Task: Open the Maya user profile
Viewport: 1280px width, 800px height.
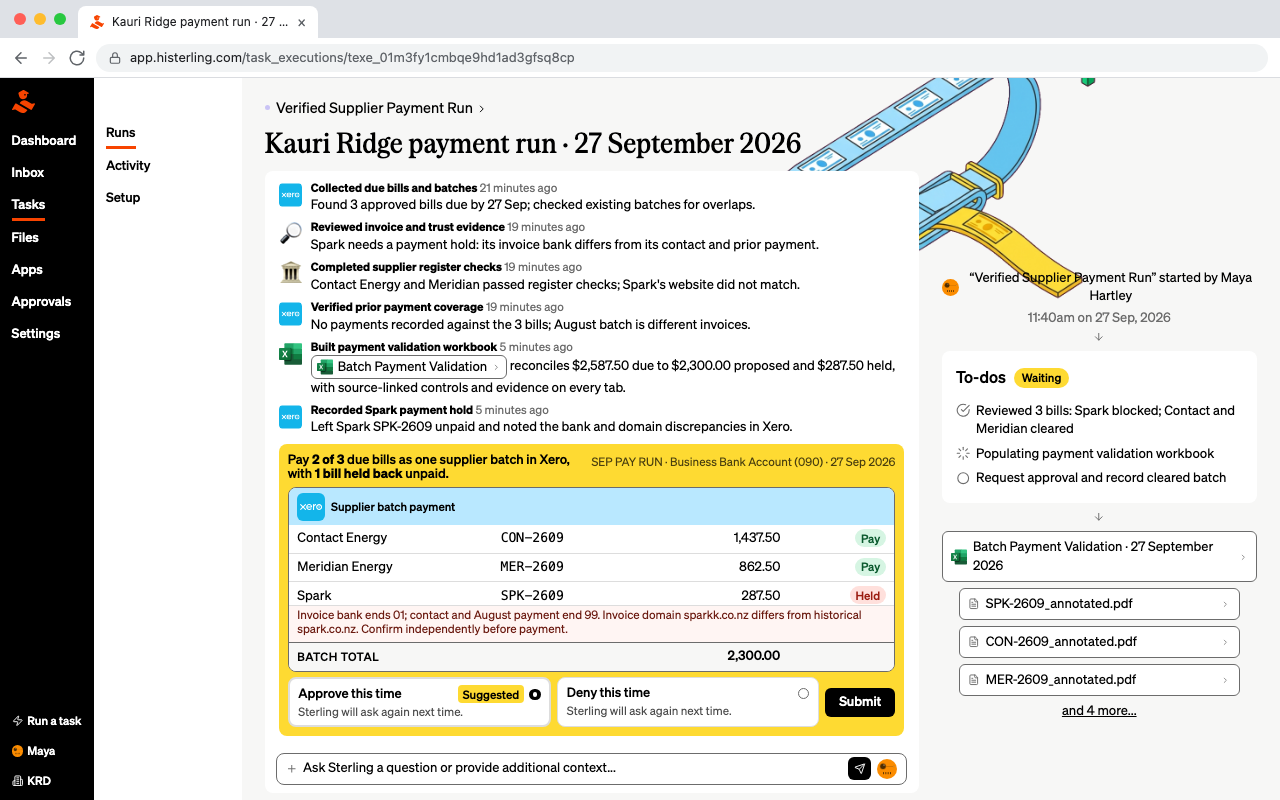Action: point(33,751)
